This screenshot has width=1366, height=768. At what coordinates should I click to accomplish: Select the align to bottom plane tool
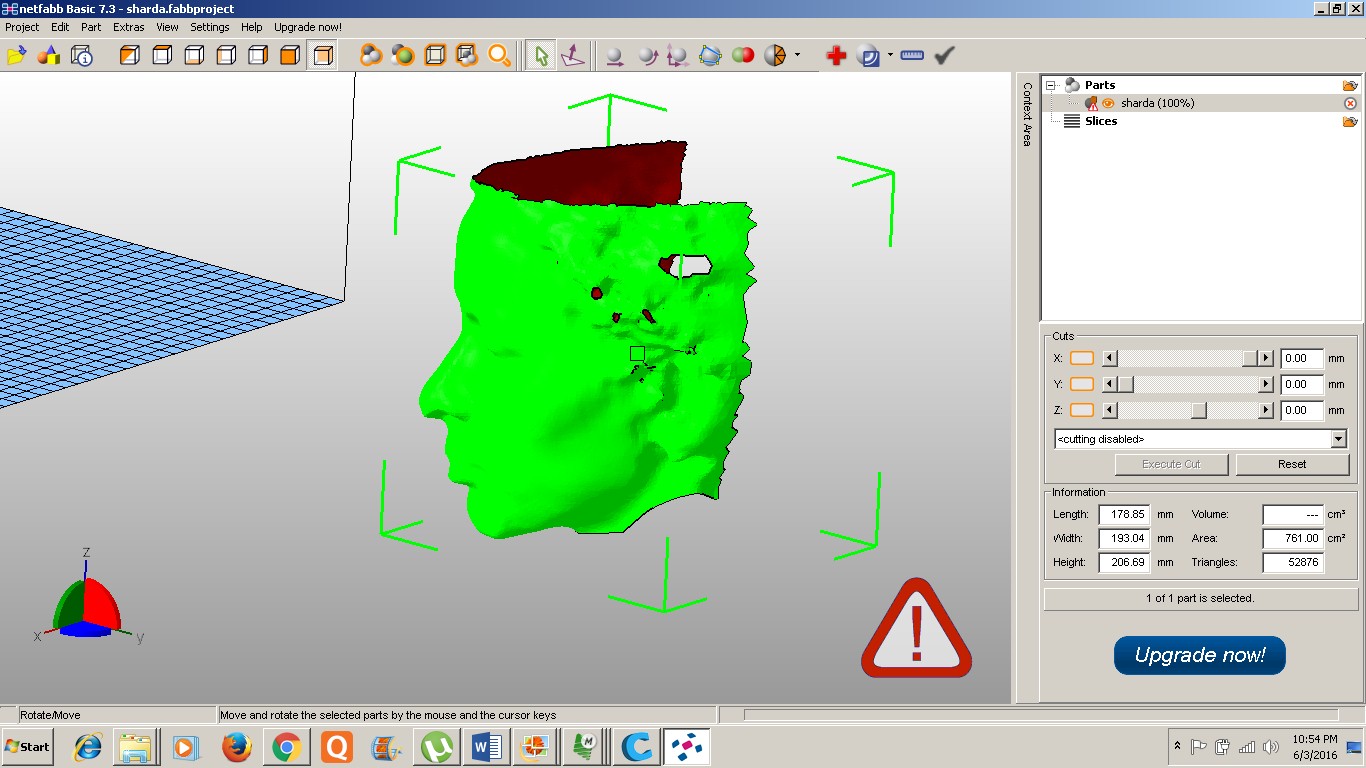pos(572,56)
